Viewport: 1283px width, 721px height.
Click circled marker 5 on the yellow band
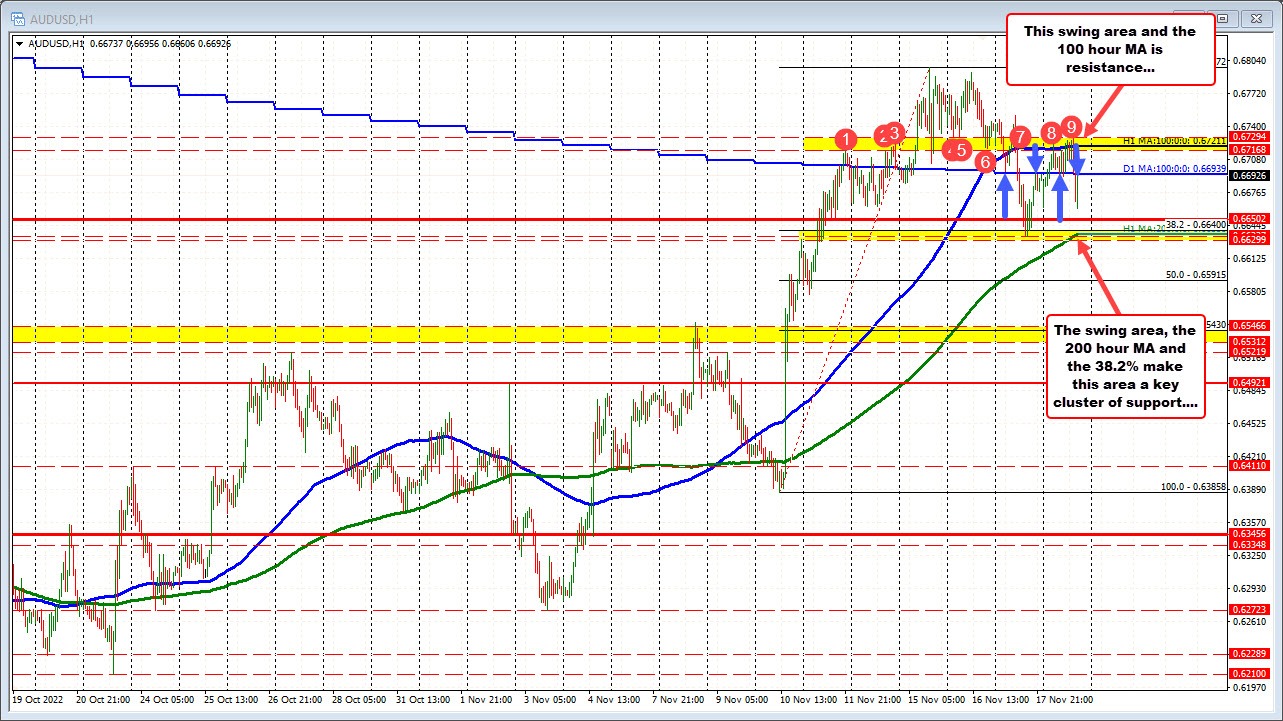(x=959, y=150)
